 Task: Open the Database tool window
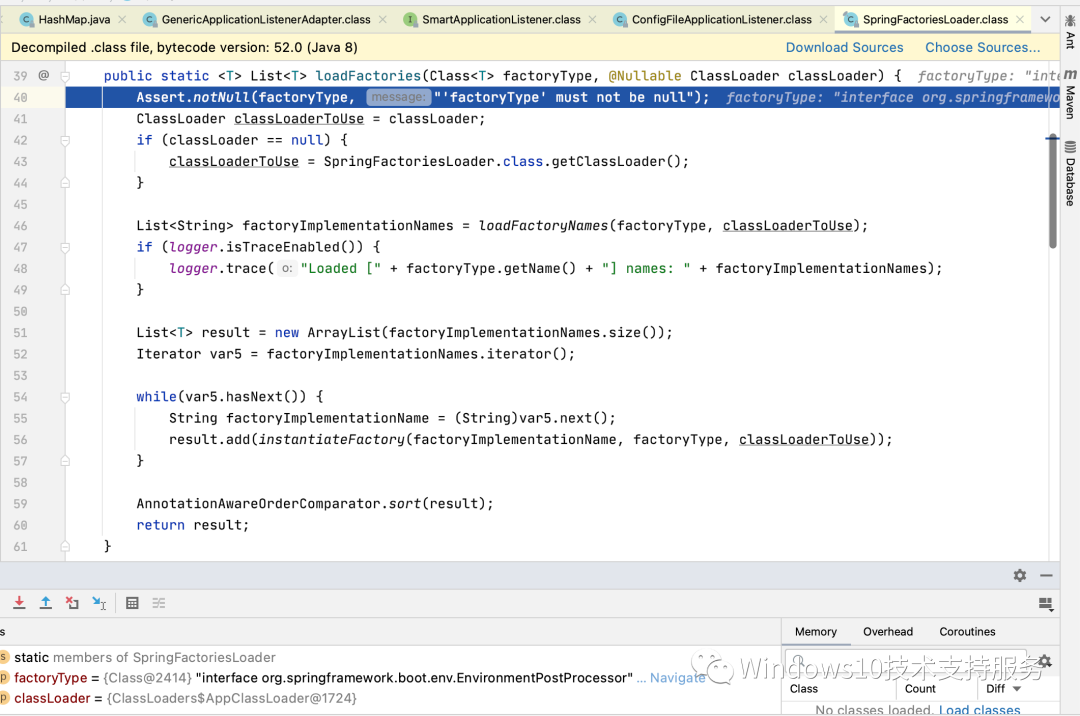pyautogui.click(x=1070, y=173)
